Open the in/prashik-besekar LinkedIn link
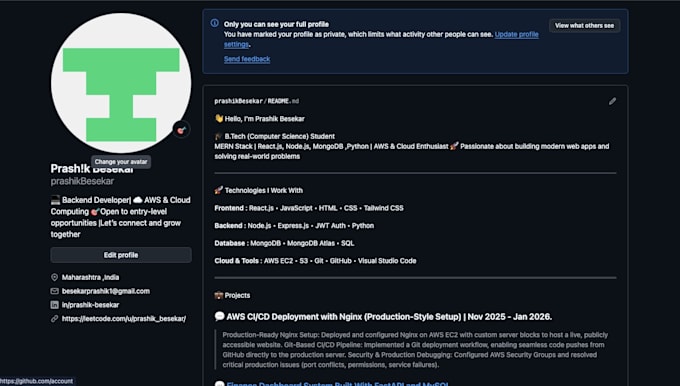This screenshot has height=386, width=680. pyautogui.click(x=90, y=305)
